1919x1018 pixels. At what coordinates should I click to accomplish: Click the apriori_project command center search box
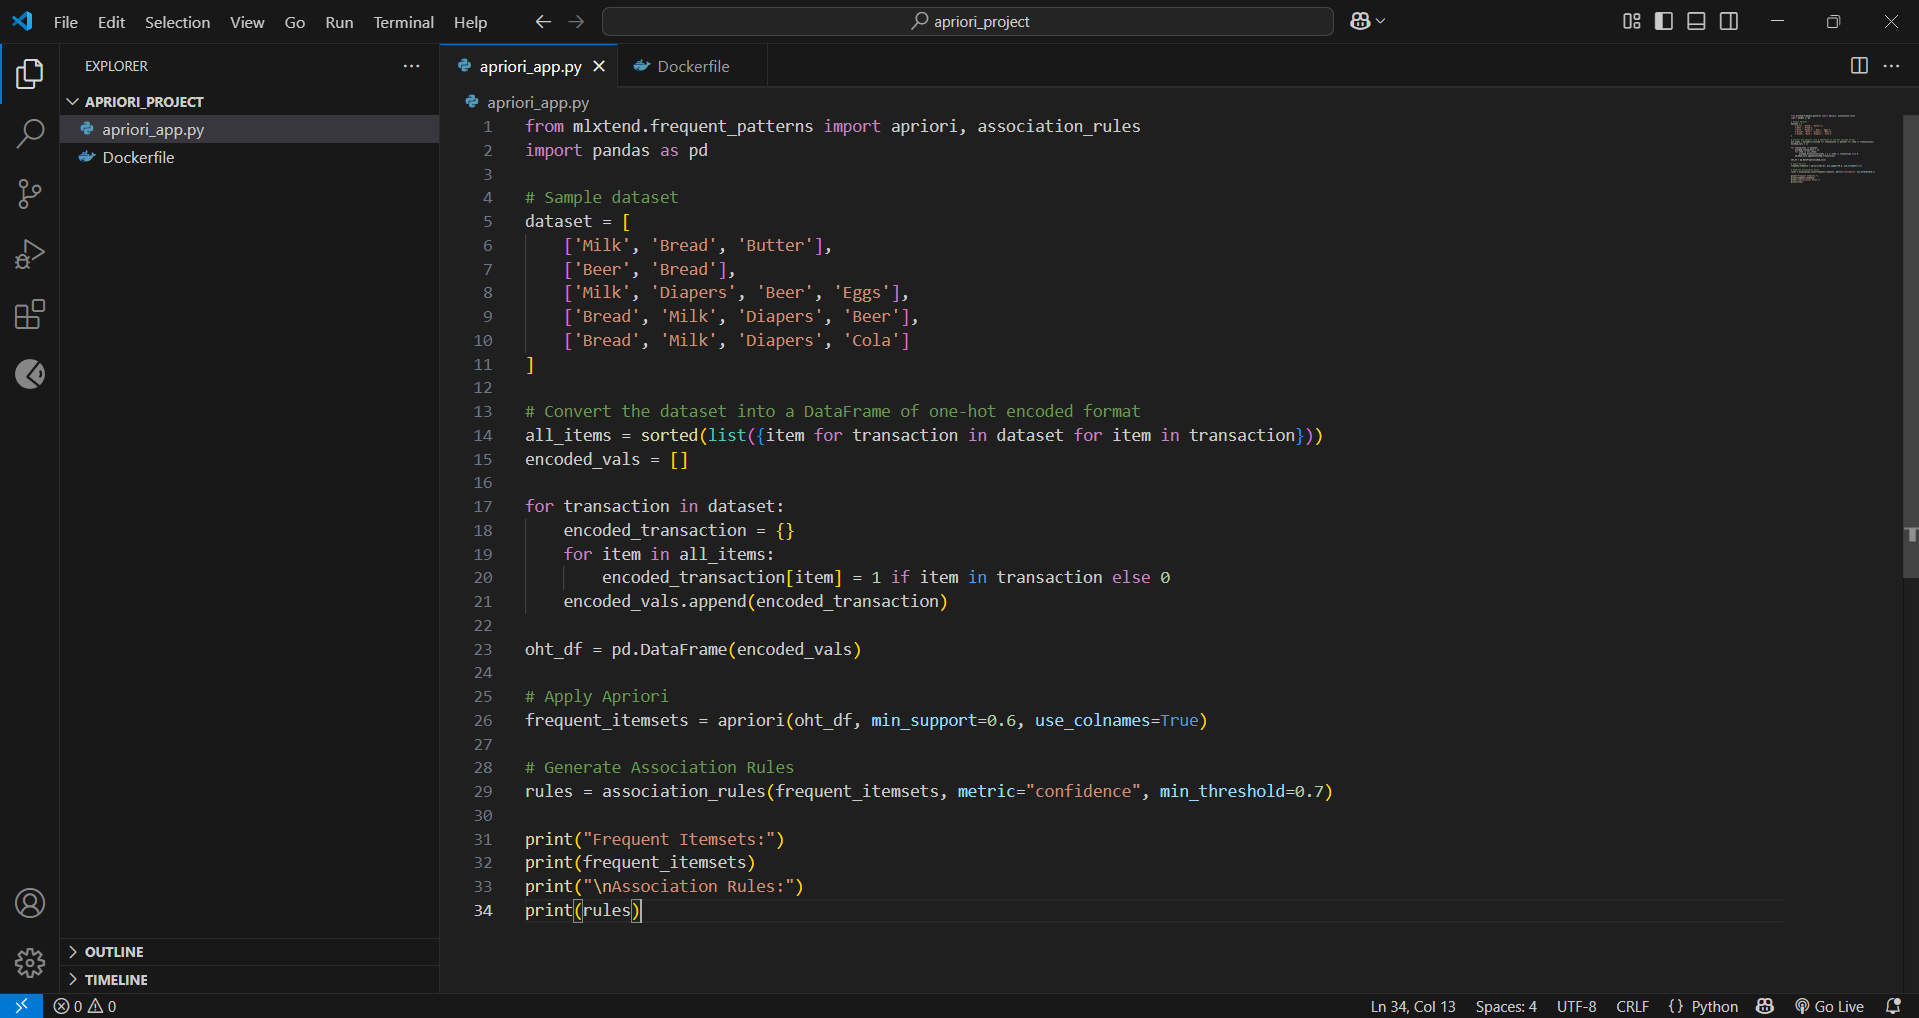tap(968, 21)
